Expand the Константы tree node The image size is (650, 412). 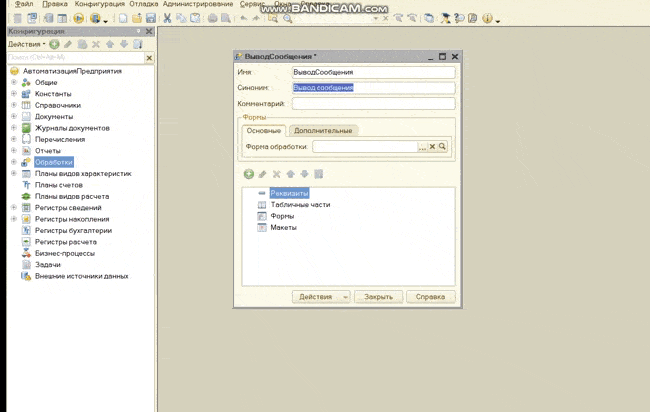point(14,94)
